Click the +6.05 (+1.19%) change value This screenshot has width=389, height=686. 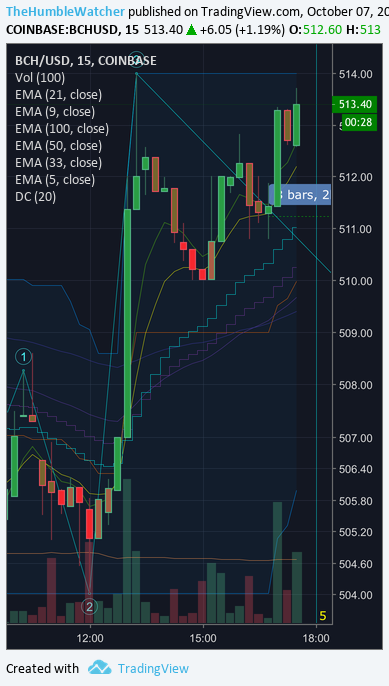point(242,30)
